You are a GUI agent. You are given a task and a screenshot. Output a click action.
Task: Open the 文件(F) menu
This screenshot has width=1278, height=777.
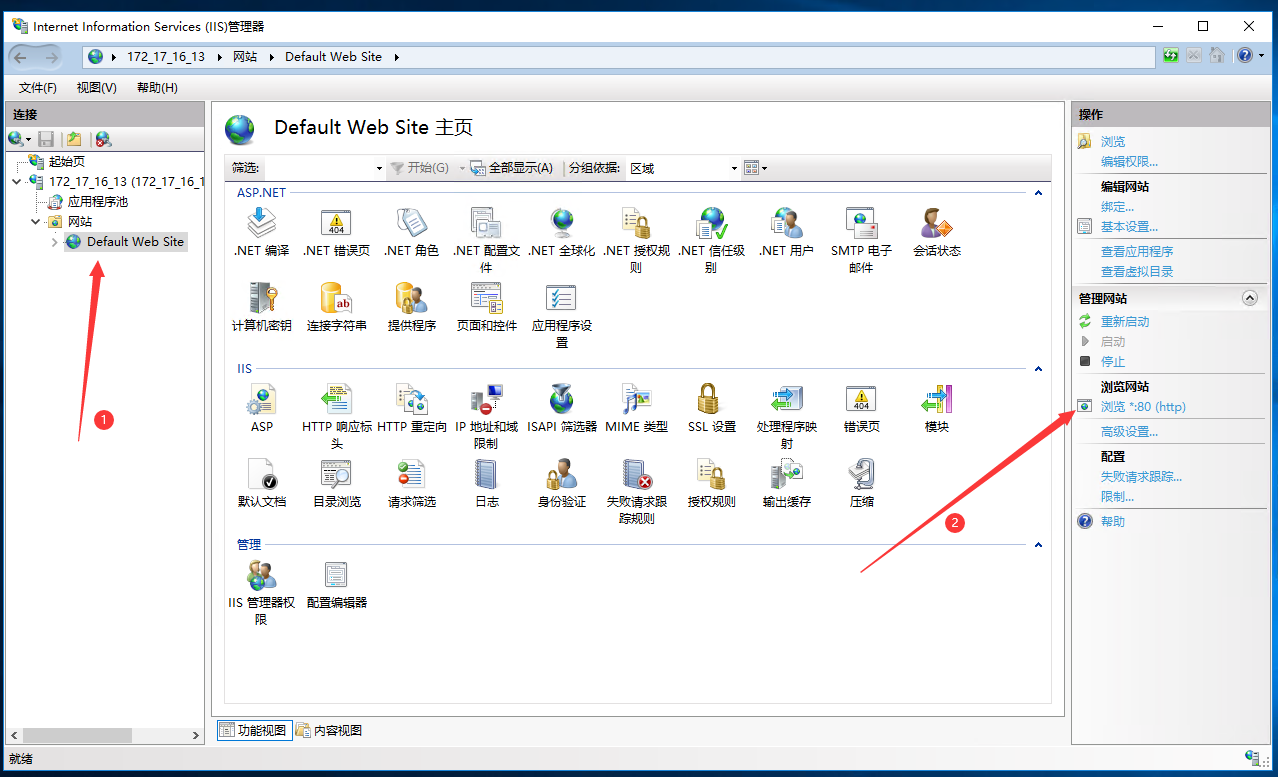tap(38, 88)
